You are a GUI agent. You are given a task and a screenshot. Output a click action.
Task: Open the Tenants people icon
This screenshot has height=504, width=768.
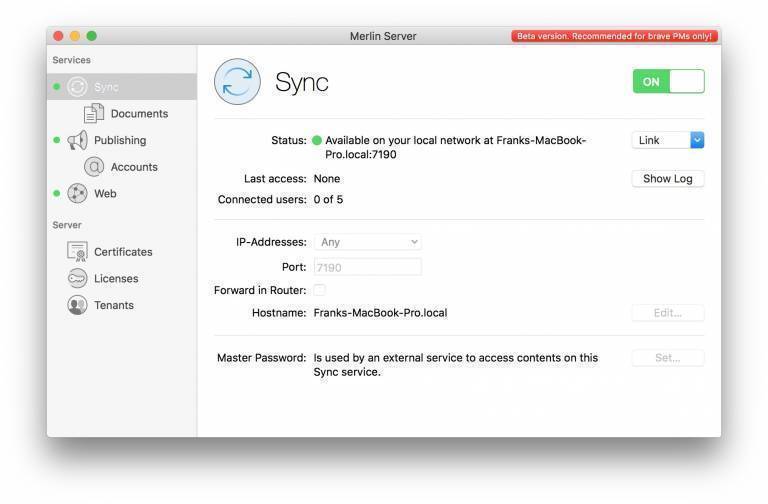click(77, 305)
